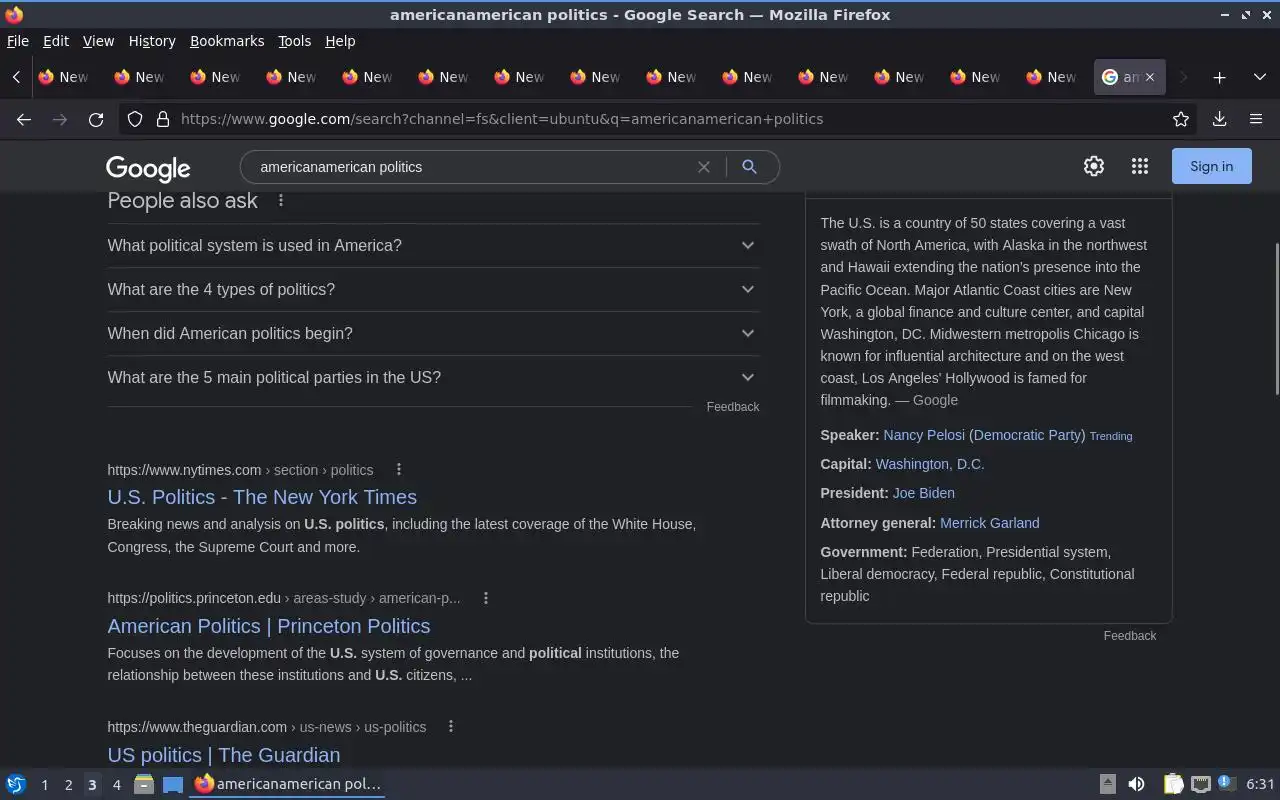Open the network status tray icon

(1201, 784)
